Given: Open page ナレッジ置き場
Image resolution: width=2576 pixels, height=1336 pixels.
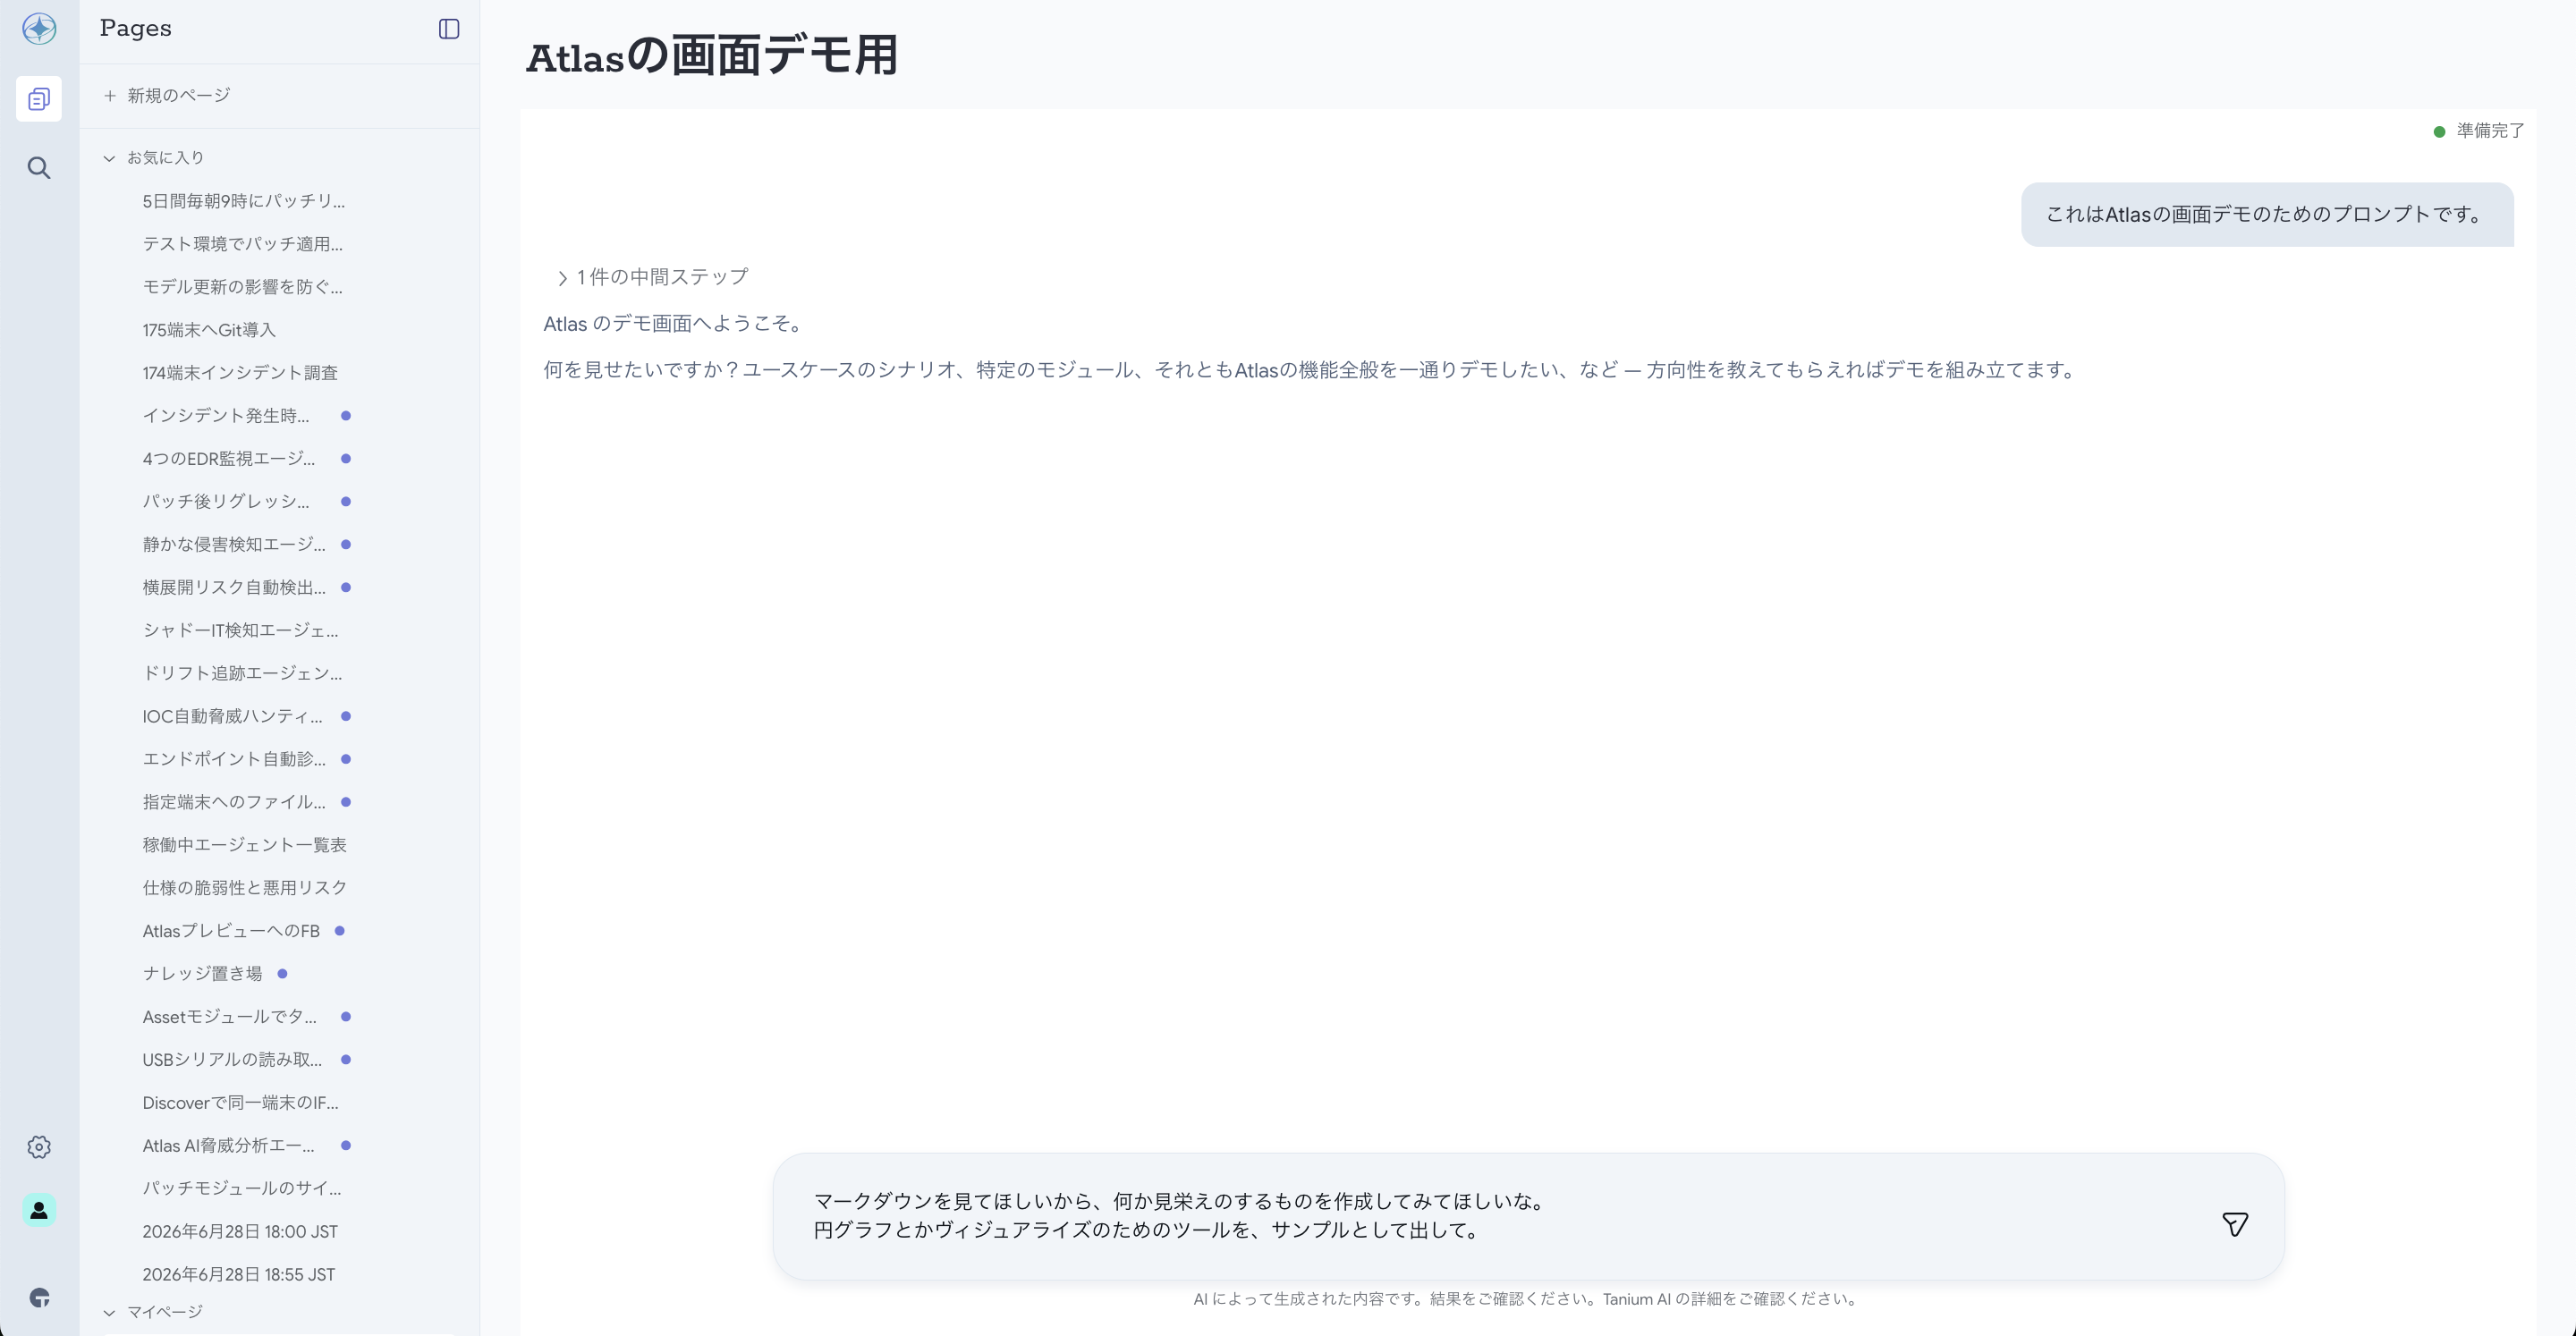Looking at the screenshot, I should tap(202, 974).
